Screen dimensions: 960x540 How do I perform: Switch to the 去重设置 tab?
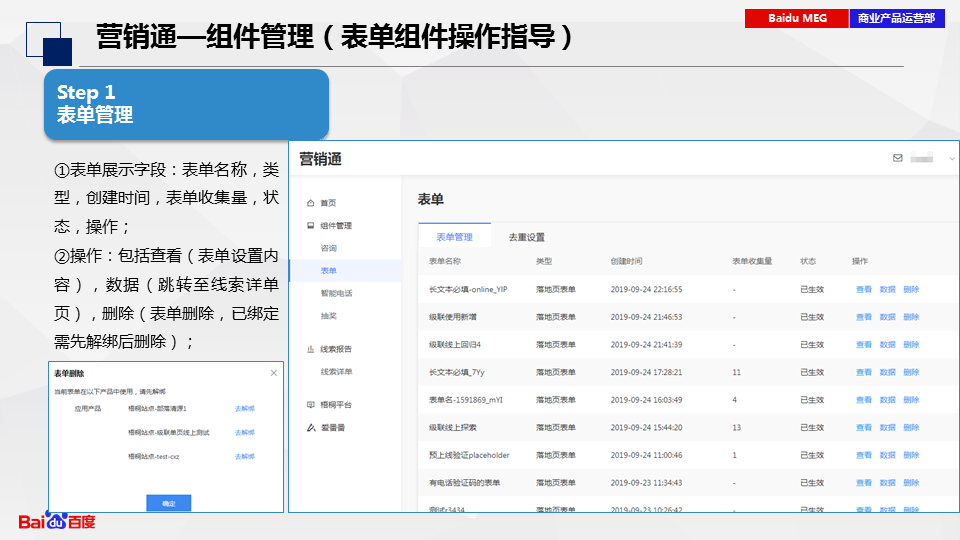527,237
